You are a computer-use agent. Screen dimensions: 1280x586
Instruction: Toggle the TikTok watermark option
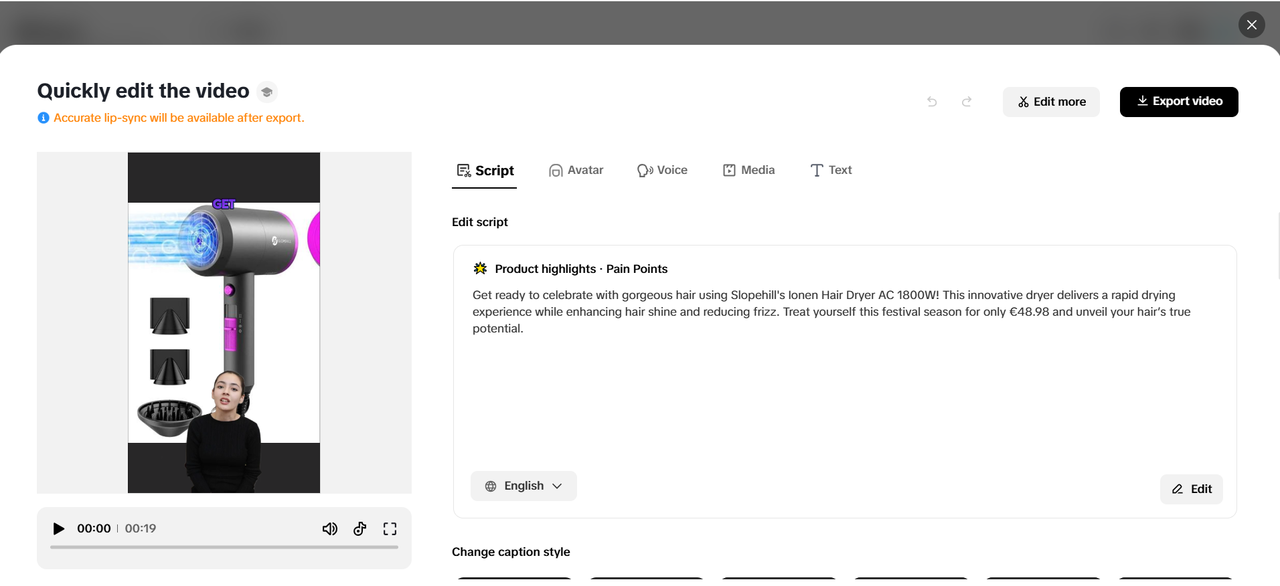359,528
